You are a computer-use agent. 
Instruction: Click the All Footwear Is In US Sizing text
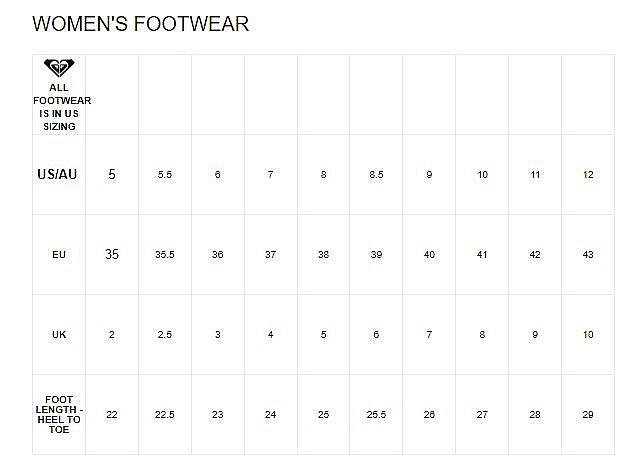tap(62, 107)
